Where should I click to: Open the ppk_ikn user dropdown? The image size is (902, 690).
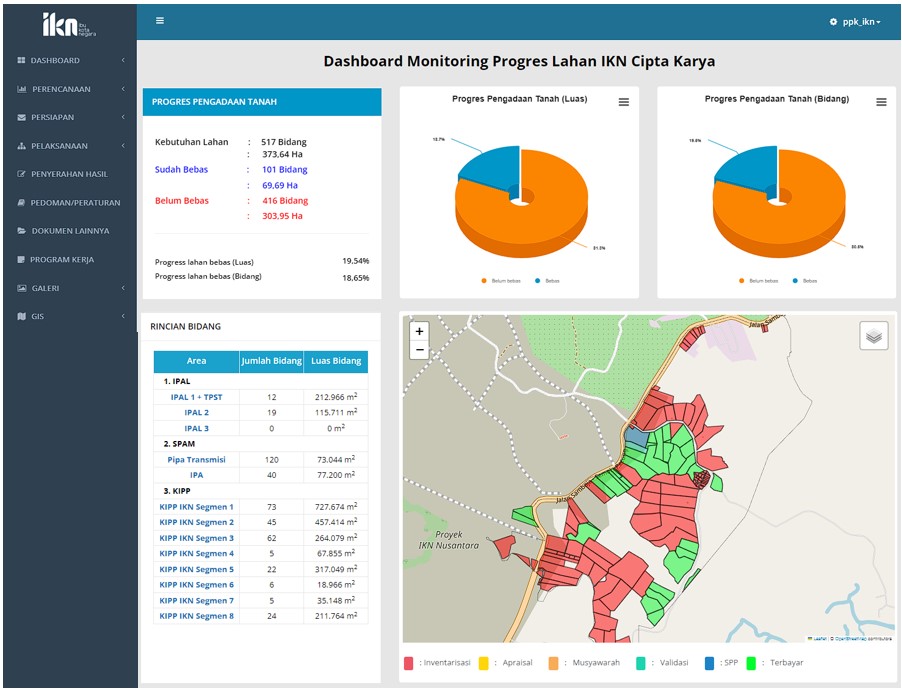pyautogui.click(x=861, y=22)
